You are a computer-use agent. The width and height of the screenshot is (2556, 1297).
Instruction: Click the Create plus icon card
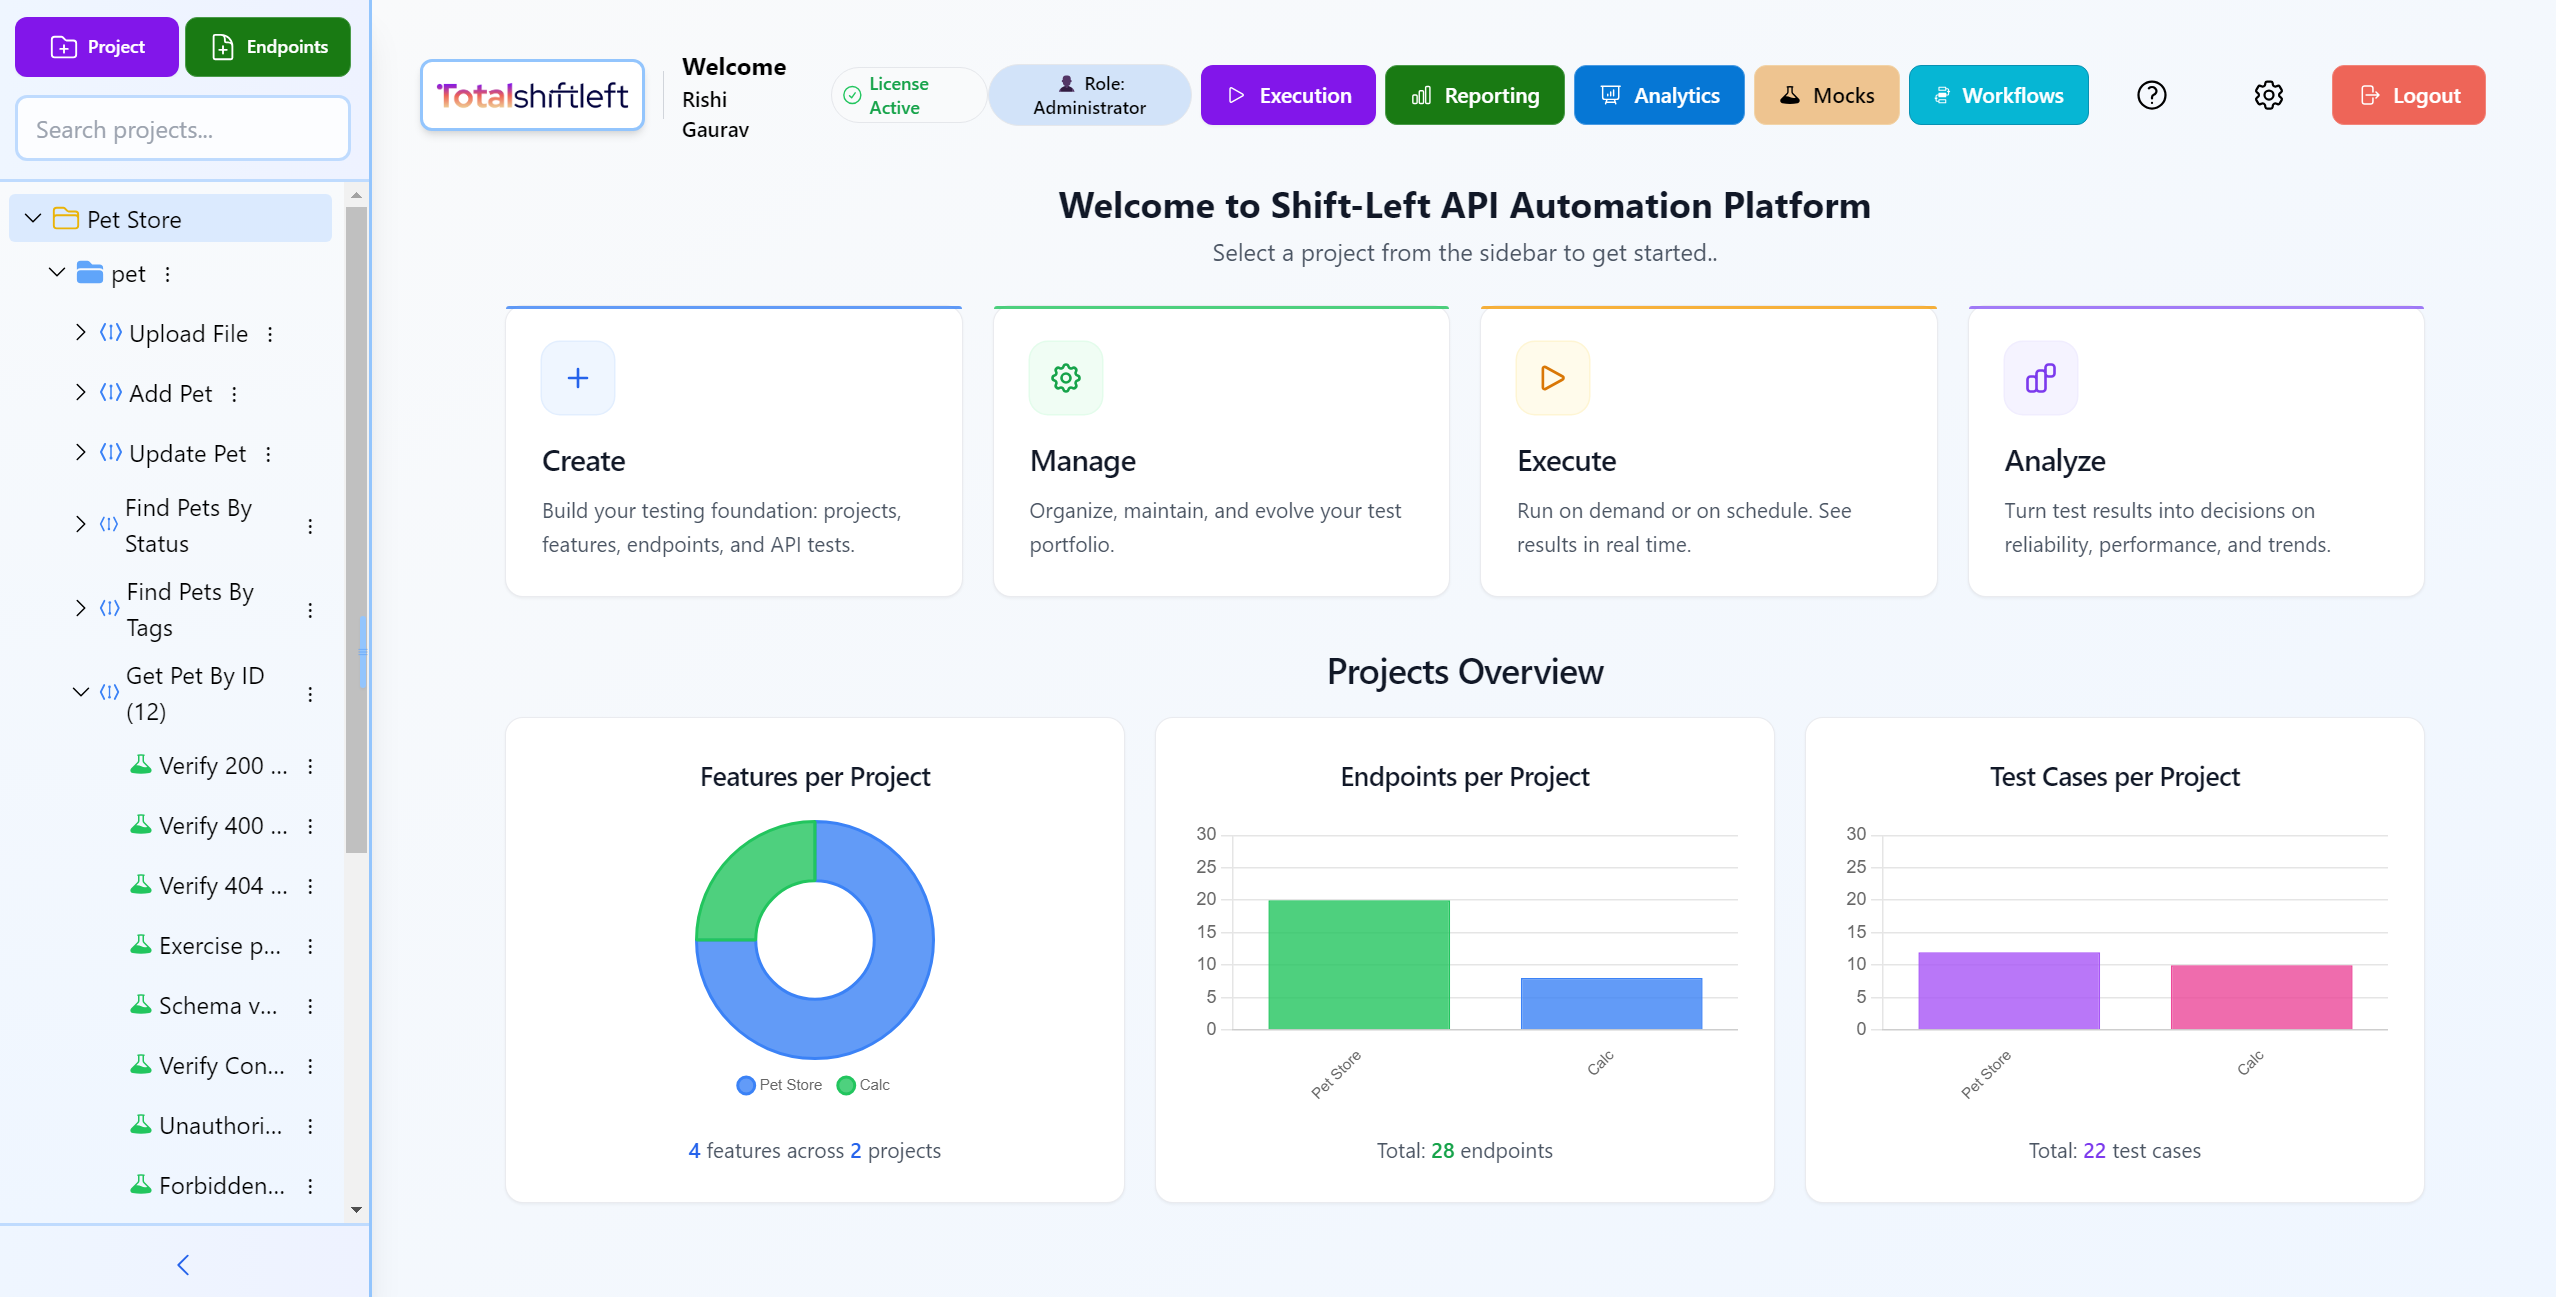pos(577,378)
